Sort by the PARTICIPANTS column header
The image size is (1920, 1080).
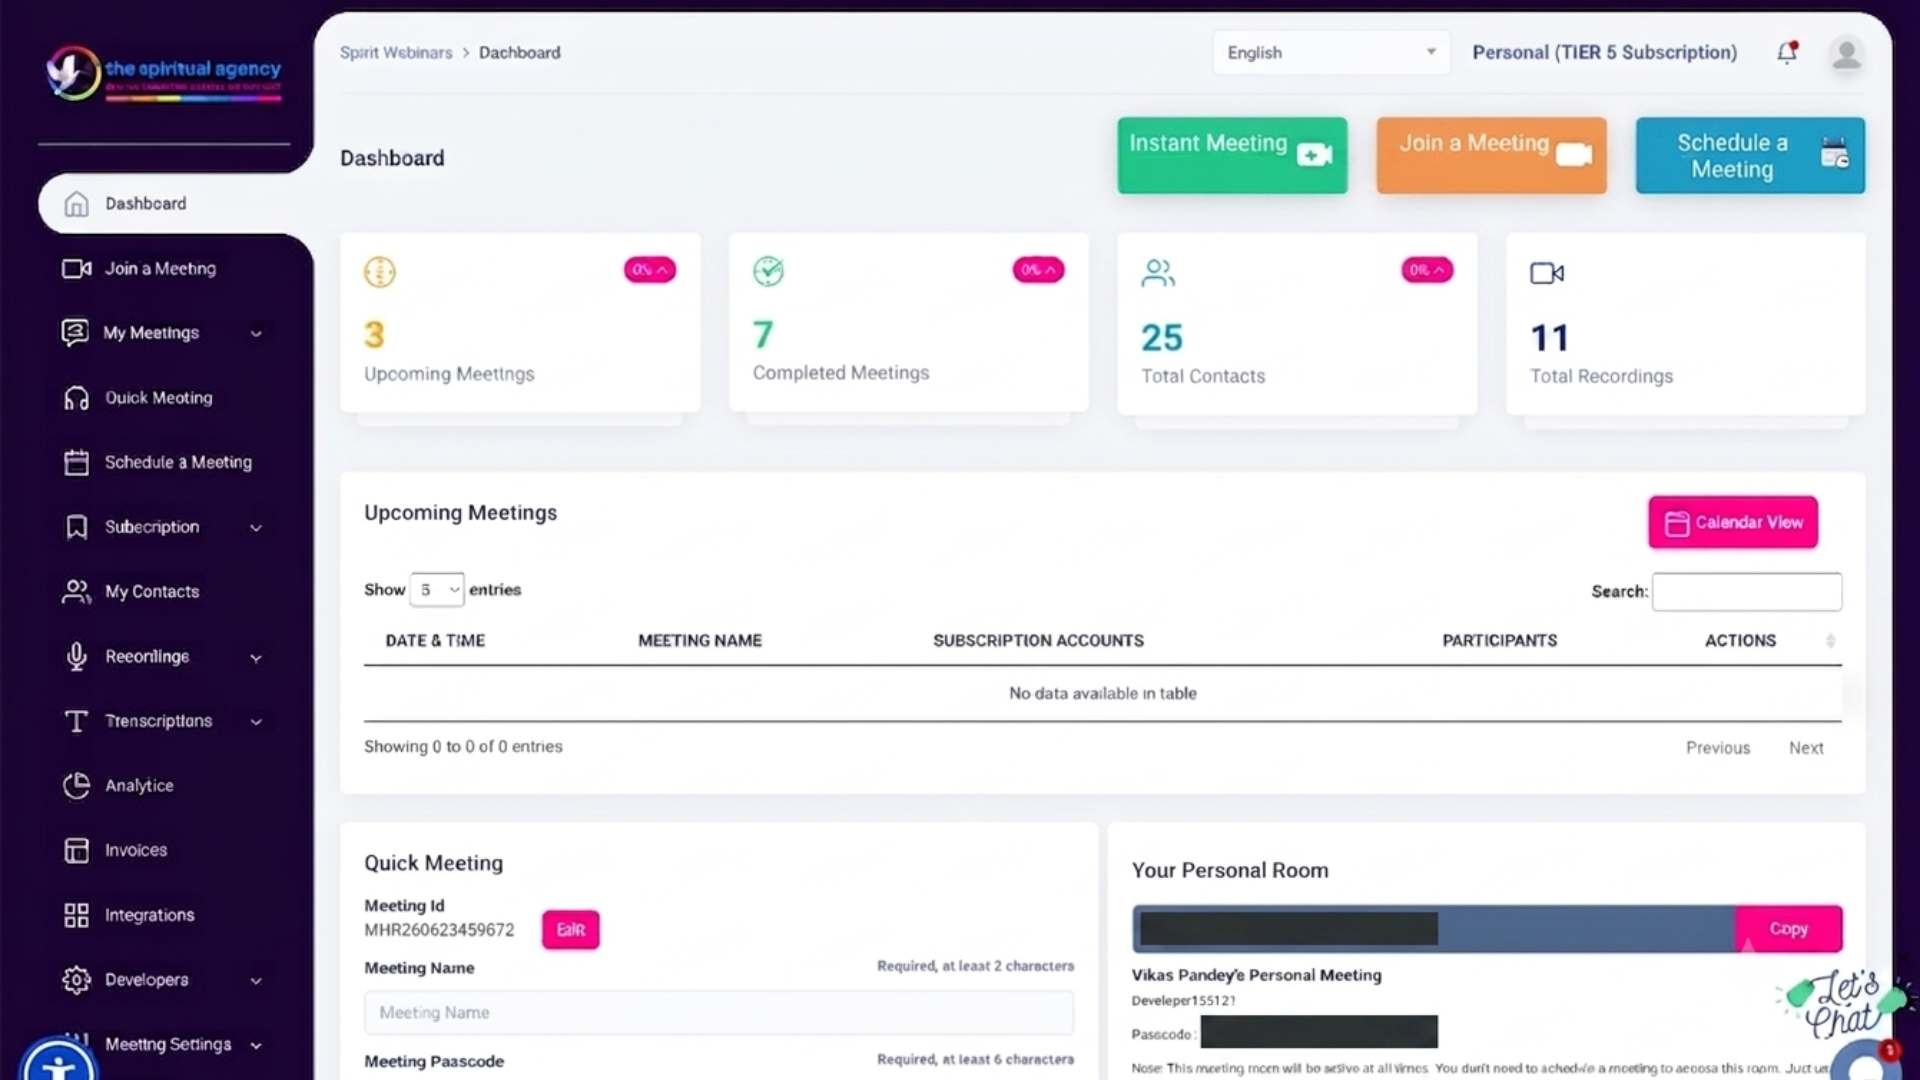coord(1499,641)
